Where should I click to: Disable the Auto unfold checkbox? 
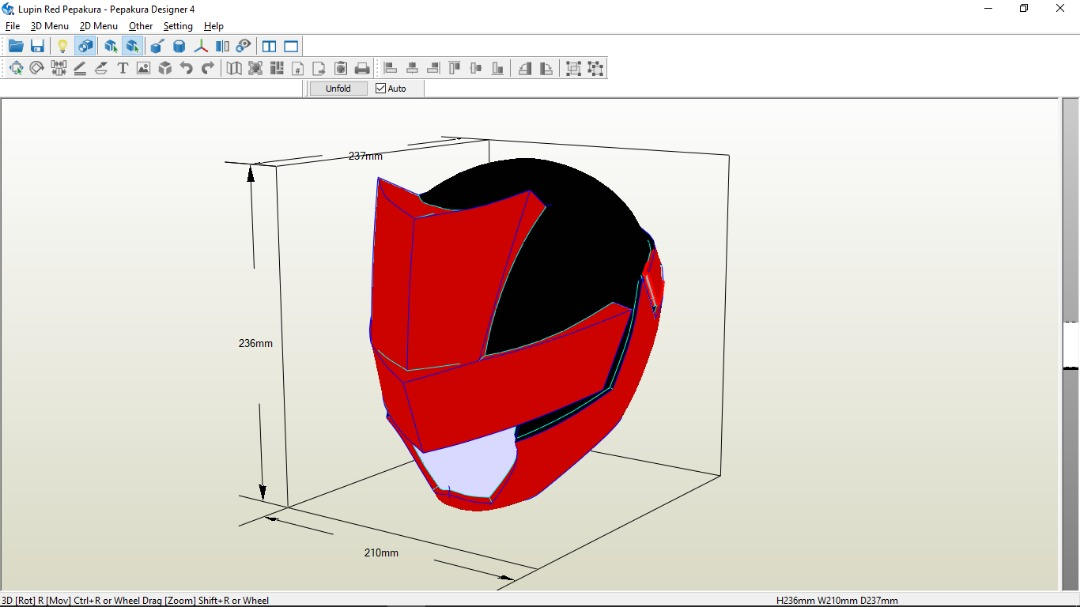click(379, 87)
